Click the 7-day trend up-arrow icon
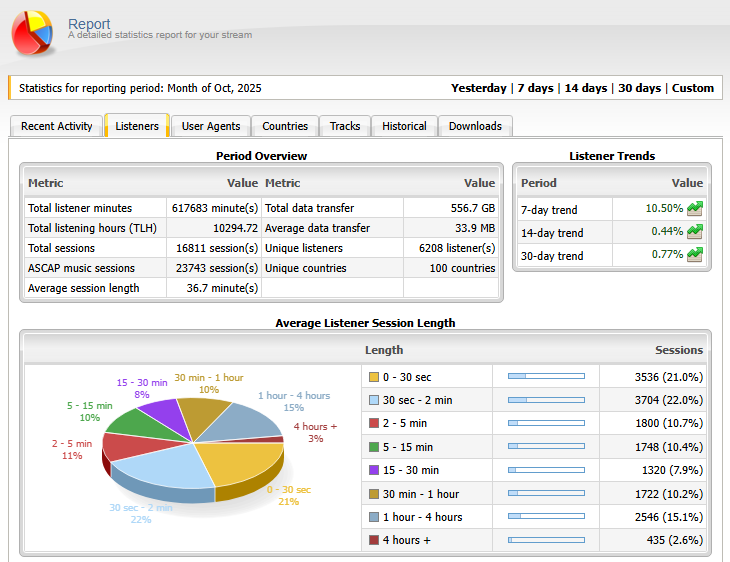Viewport: 730px width, 562px height. [x=695, y=209]
